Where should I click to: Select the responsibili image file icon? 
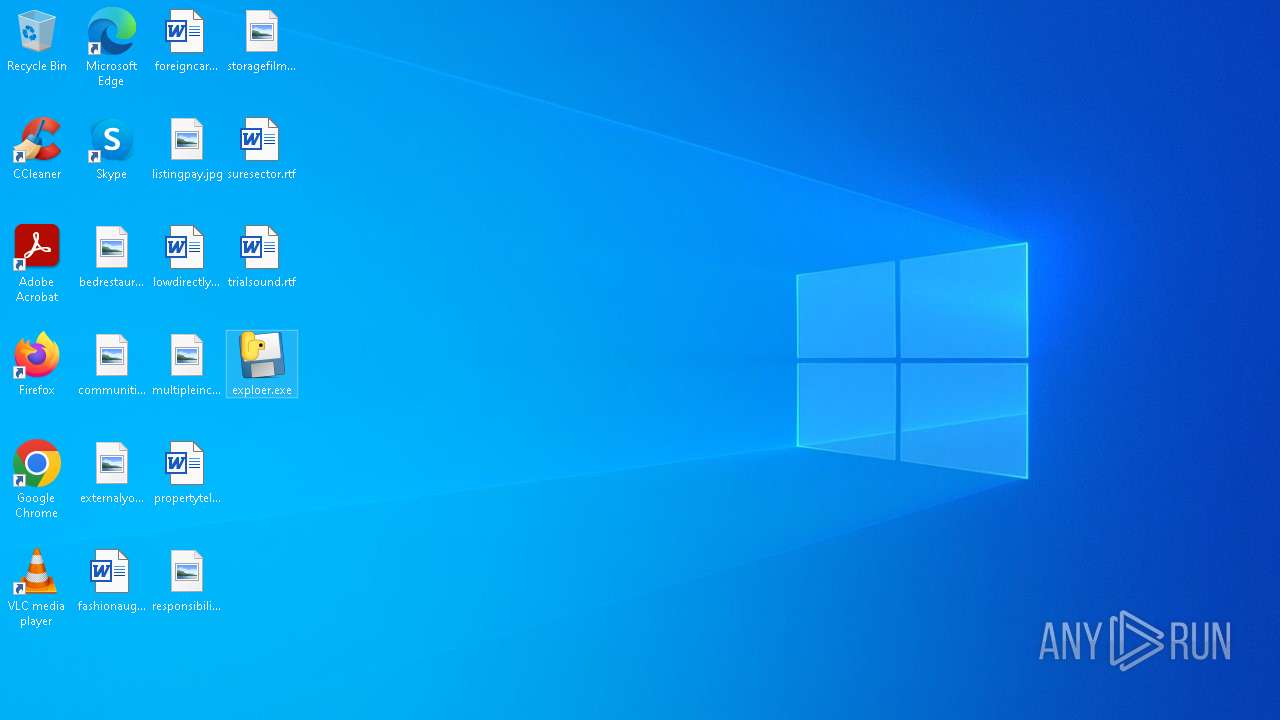point(187,581)
